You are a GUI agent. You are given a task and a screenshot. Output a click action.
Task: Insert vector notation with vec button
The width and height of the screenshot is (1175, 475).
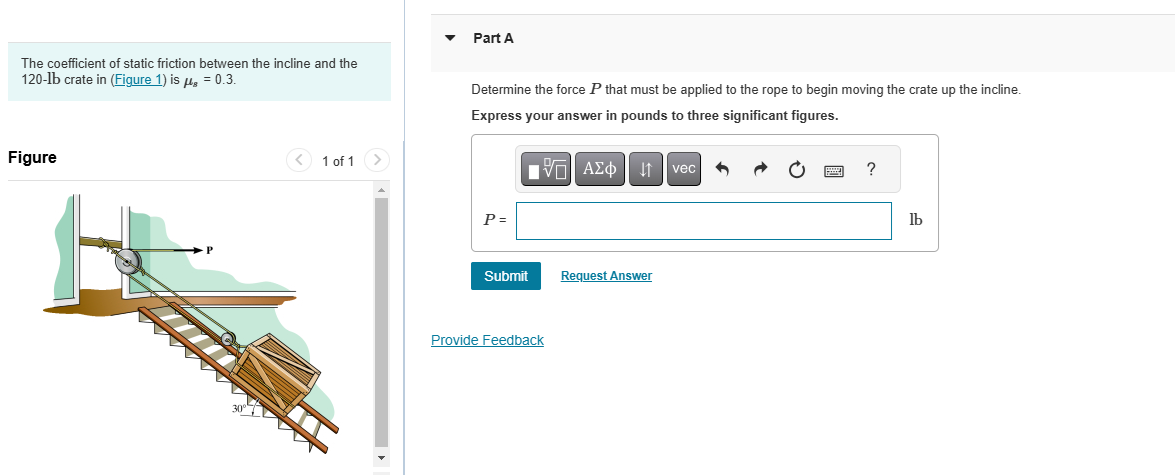(x=684, y=169)
